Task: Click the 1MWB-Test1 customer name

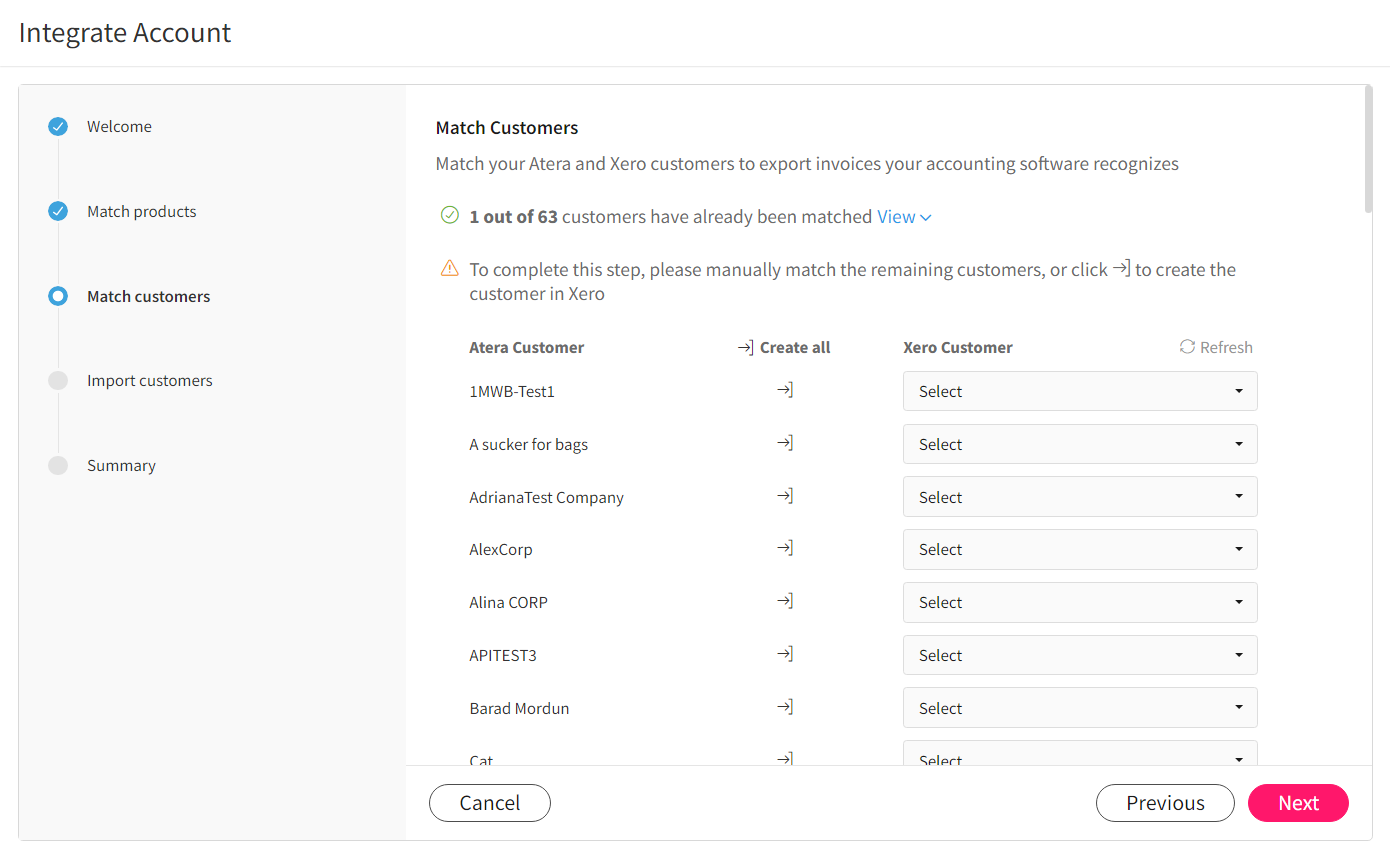Action: click(x=512, y=392)
